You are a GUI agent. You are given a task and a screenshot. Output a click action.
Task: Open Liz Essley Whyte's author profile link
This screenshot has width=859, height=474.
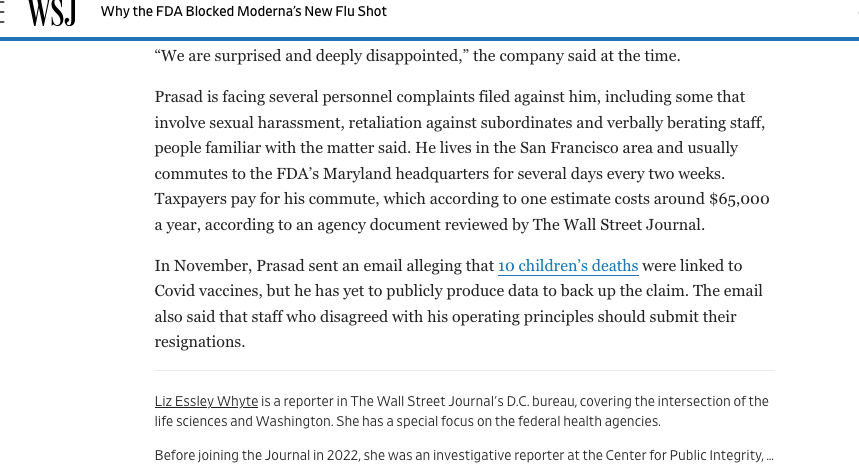pos(207,401)
